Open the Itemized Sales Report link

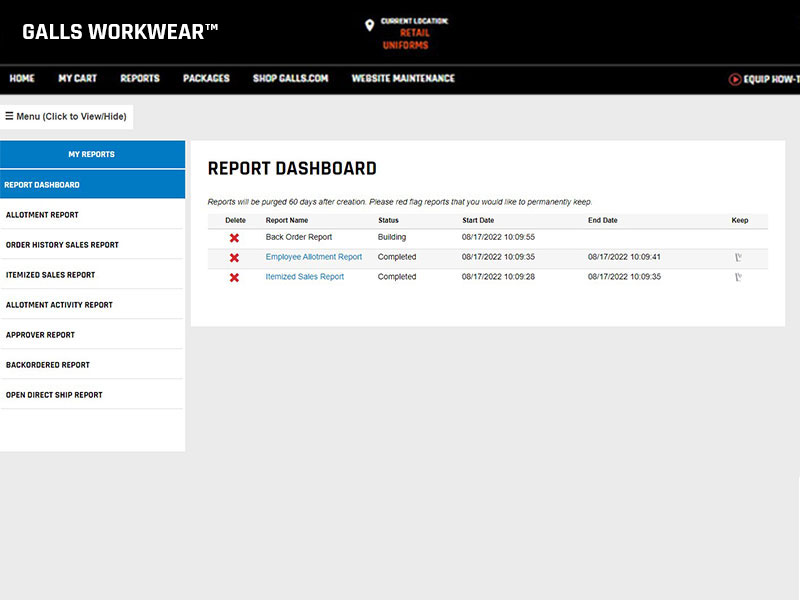tap(304, 277)
